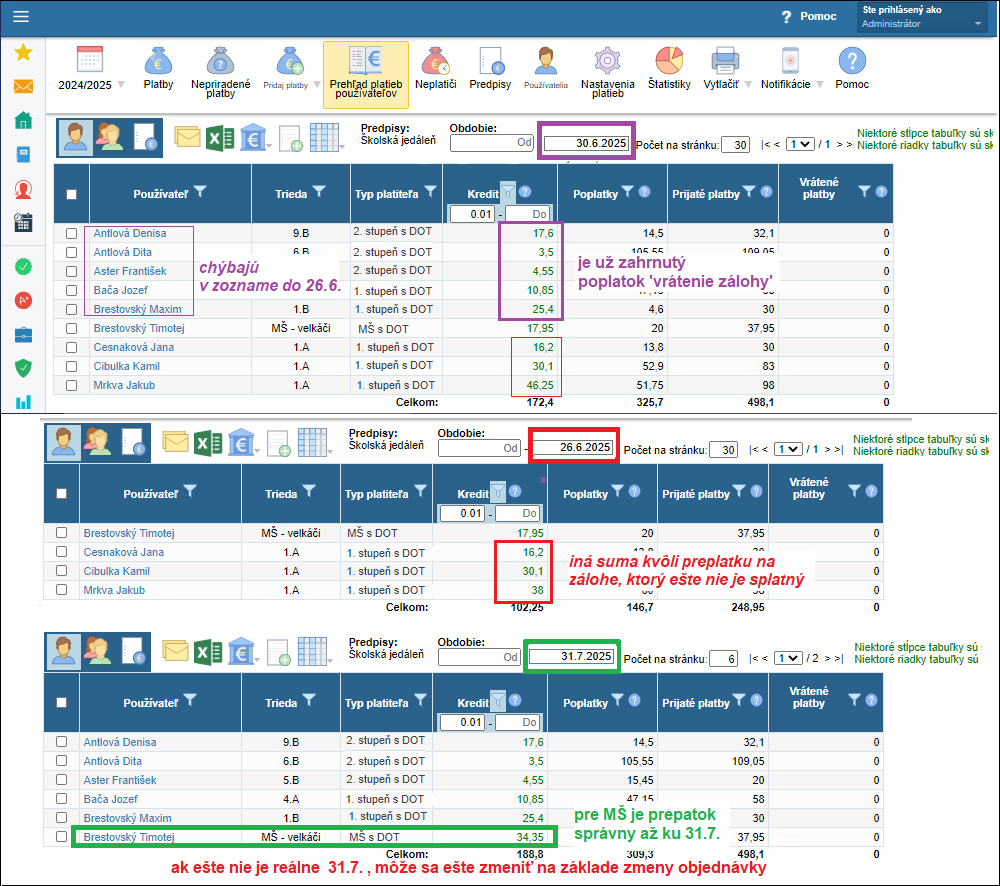The height and width of the screenshot is (886, 1000).
Task: Click the Od date field in the 30.6.2025 panel
Action: [492, 143]
